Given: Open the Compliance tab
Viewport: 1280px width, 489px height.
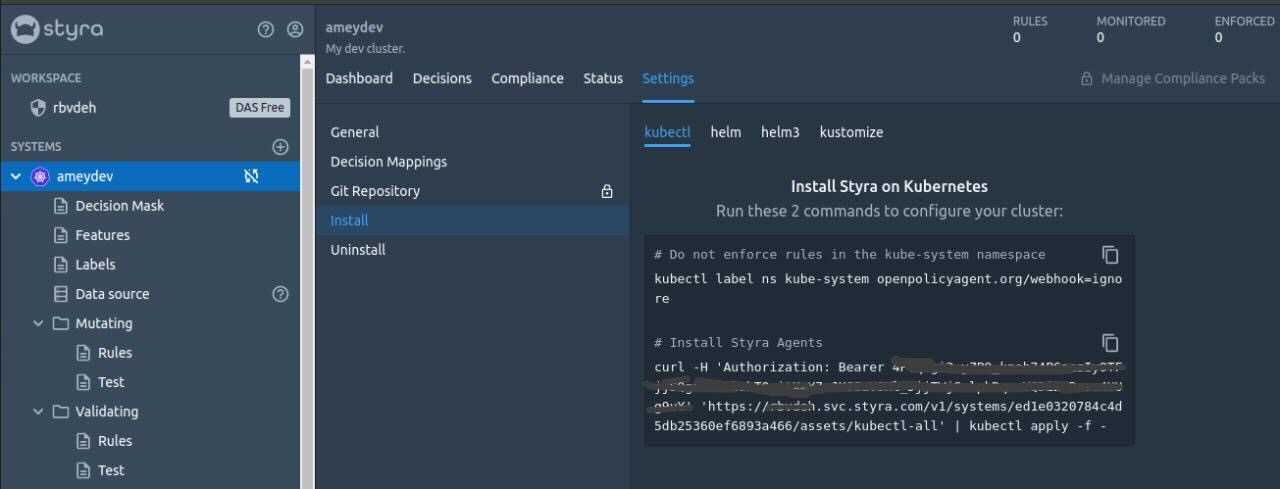Looking at the screenshot, I should tap(527, 78).
